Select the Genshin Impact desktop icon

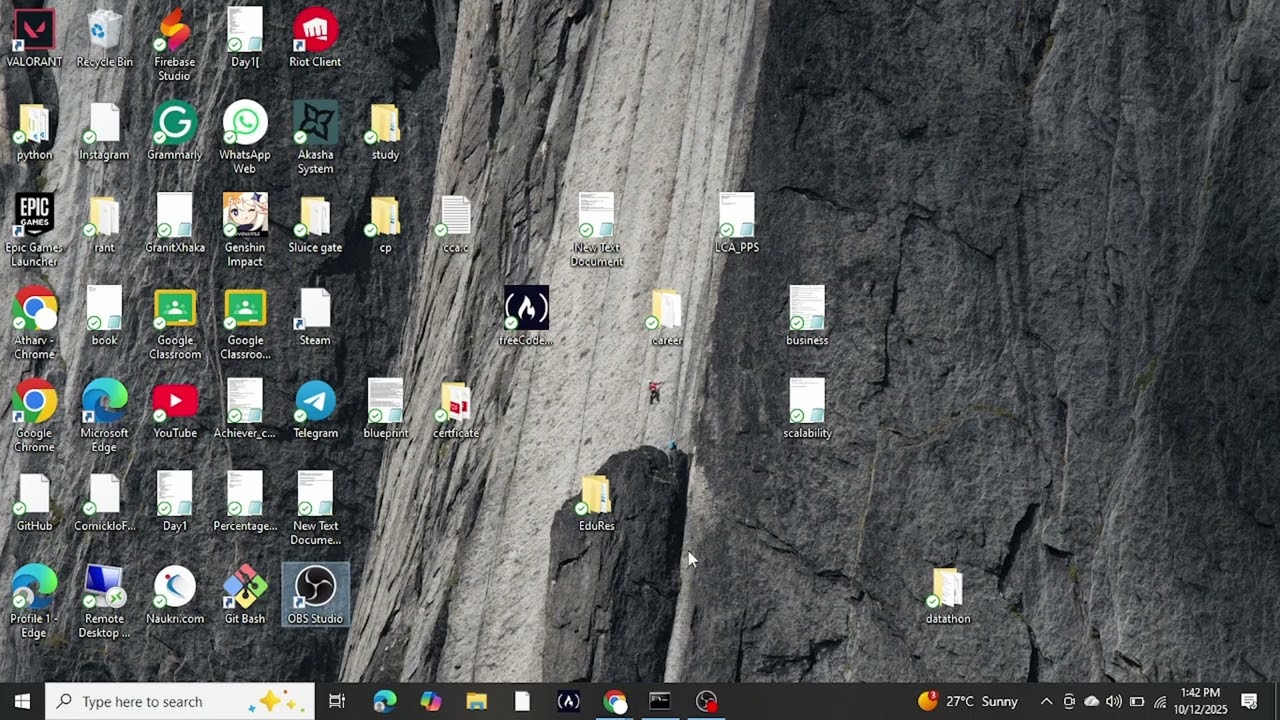[x=245, y=216]
